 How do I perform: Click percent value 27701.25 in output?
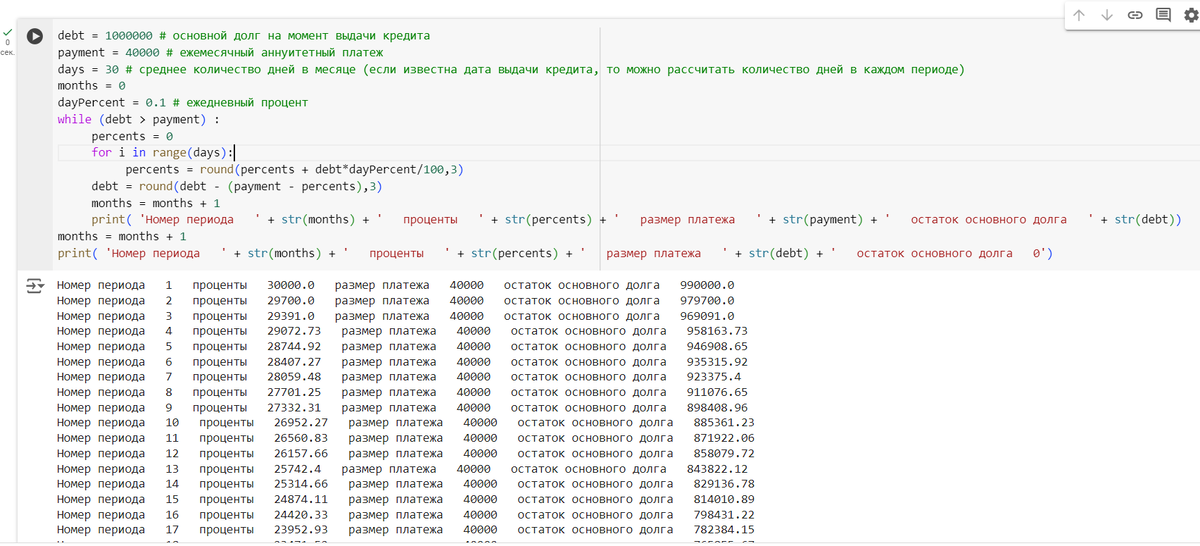295,392
